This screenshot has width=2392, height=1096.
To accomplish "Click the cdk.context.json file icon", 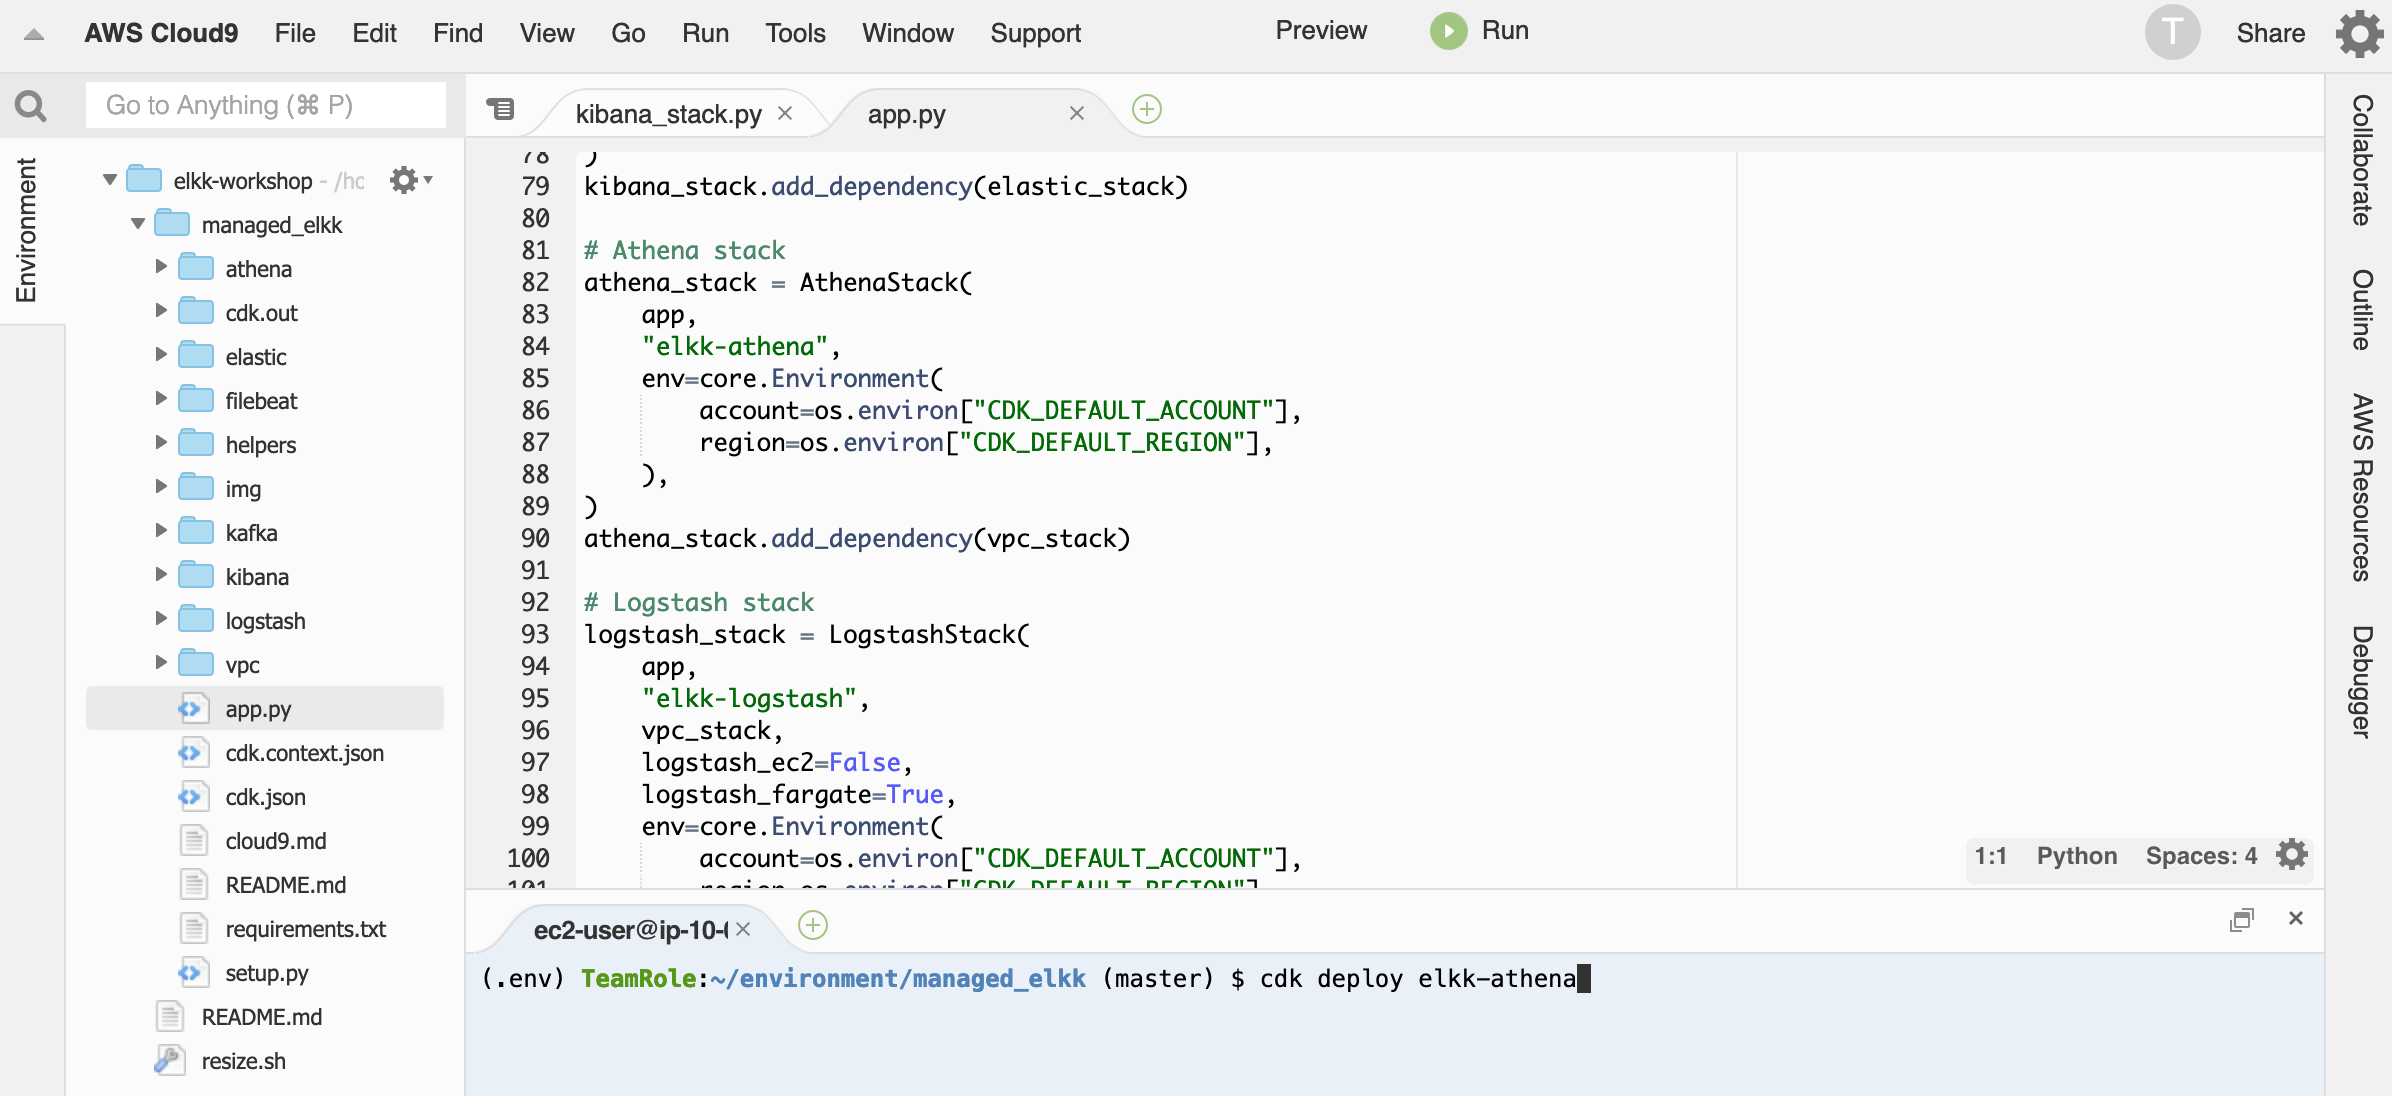I will click(x=193, y=753).
